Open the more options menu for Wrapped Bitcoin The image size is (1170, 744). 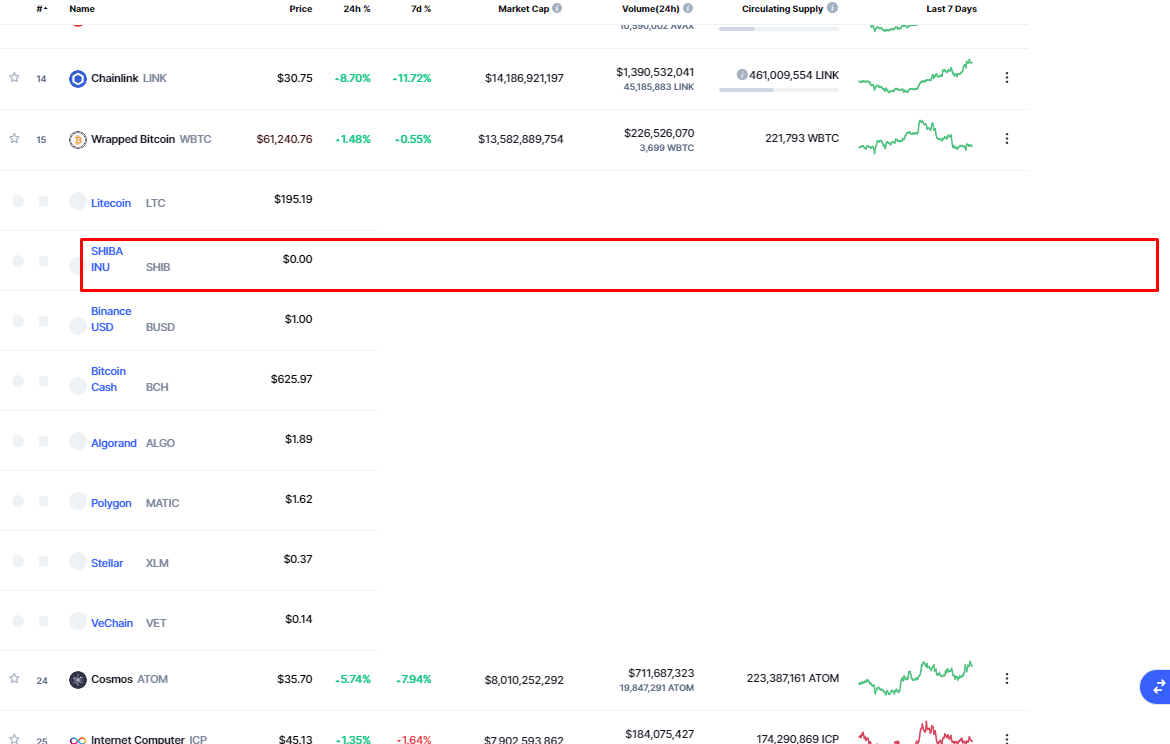pyautogui.click(x=1007, y=139)
